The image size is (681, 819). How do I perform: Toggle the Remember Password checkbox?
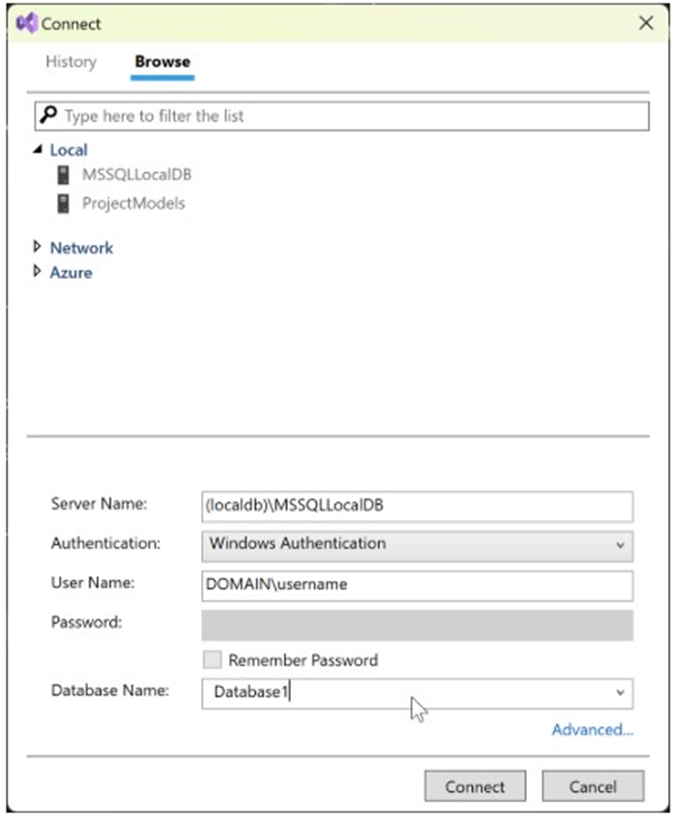211,660
